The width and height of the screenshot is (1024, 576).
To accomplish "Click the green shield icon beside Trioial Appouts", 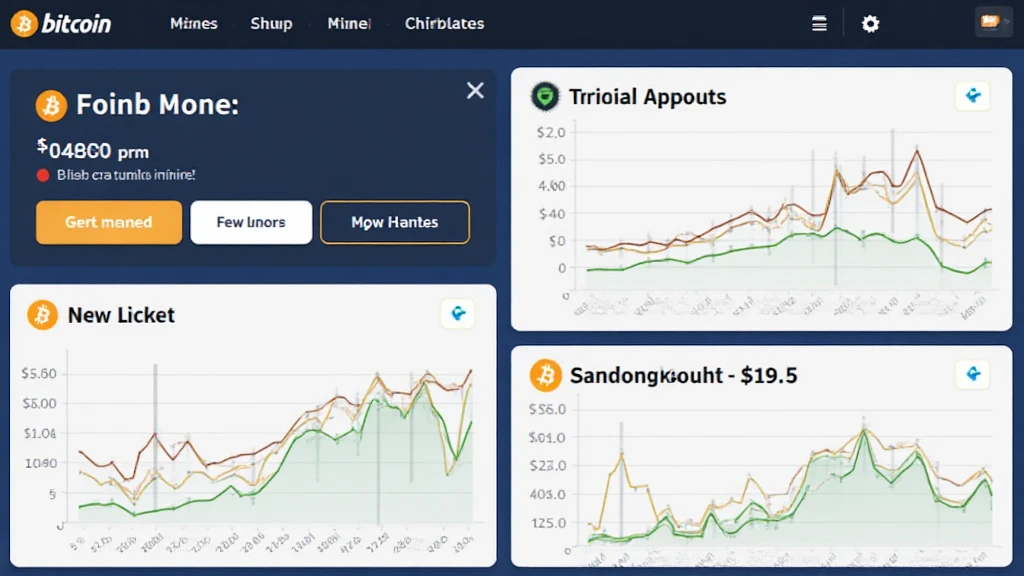I will (543, 97).
